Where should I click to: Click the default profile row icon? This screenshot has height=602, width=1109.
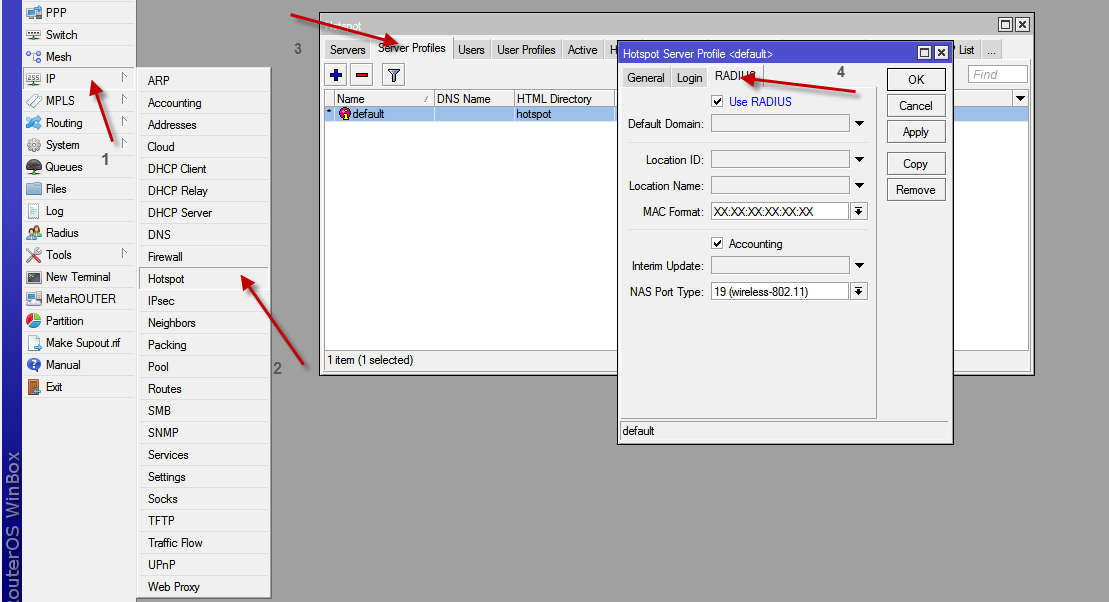344,113
